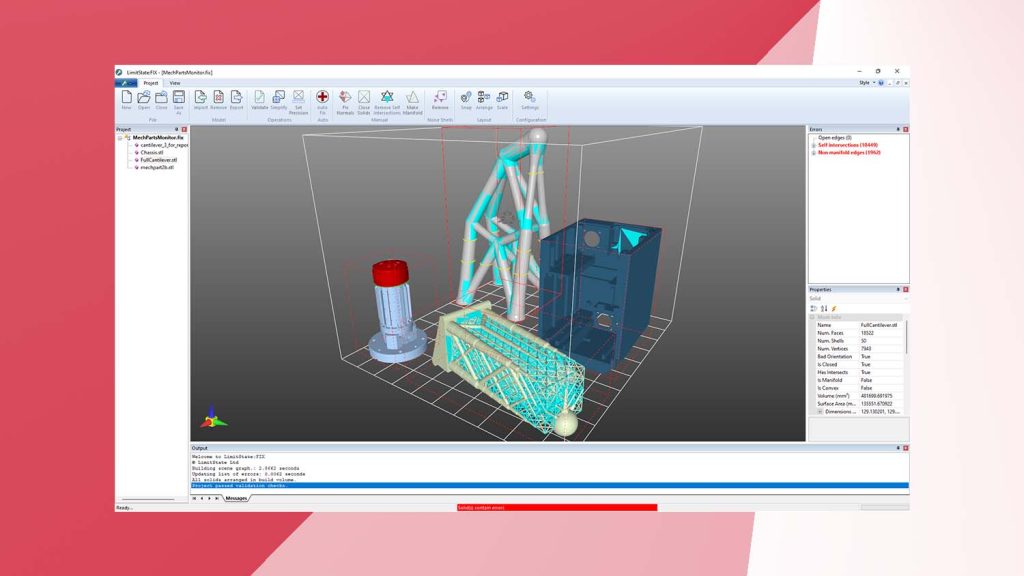Close the Errors panel

click(905, 129)
